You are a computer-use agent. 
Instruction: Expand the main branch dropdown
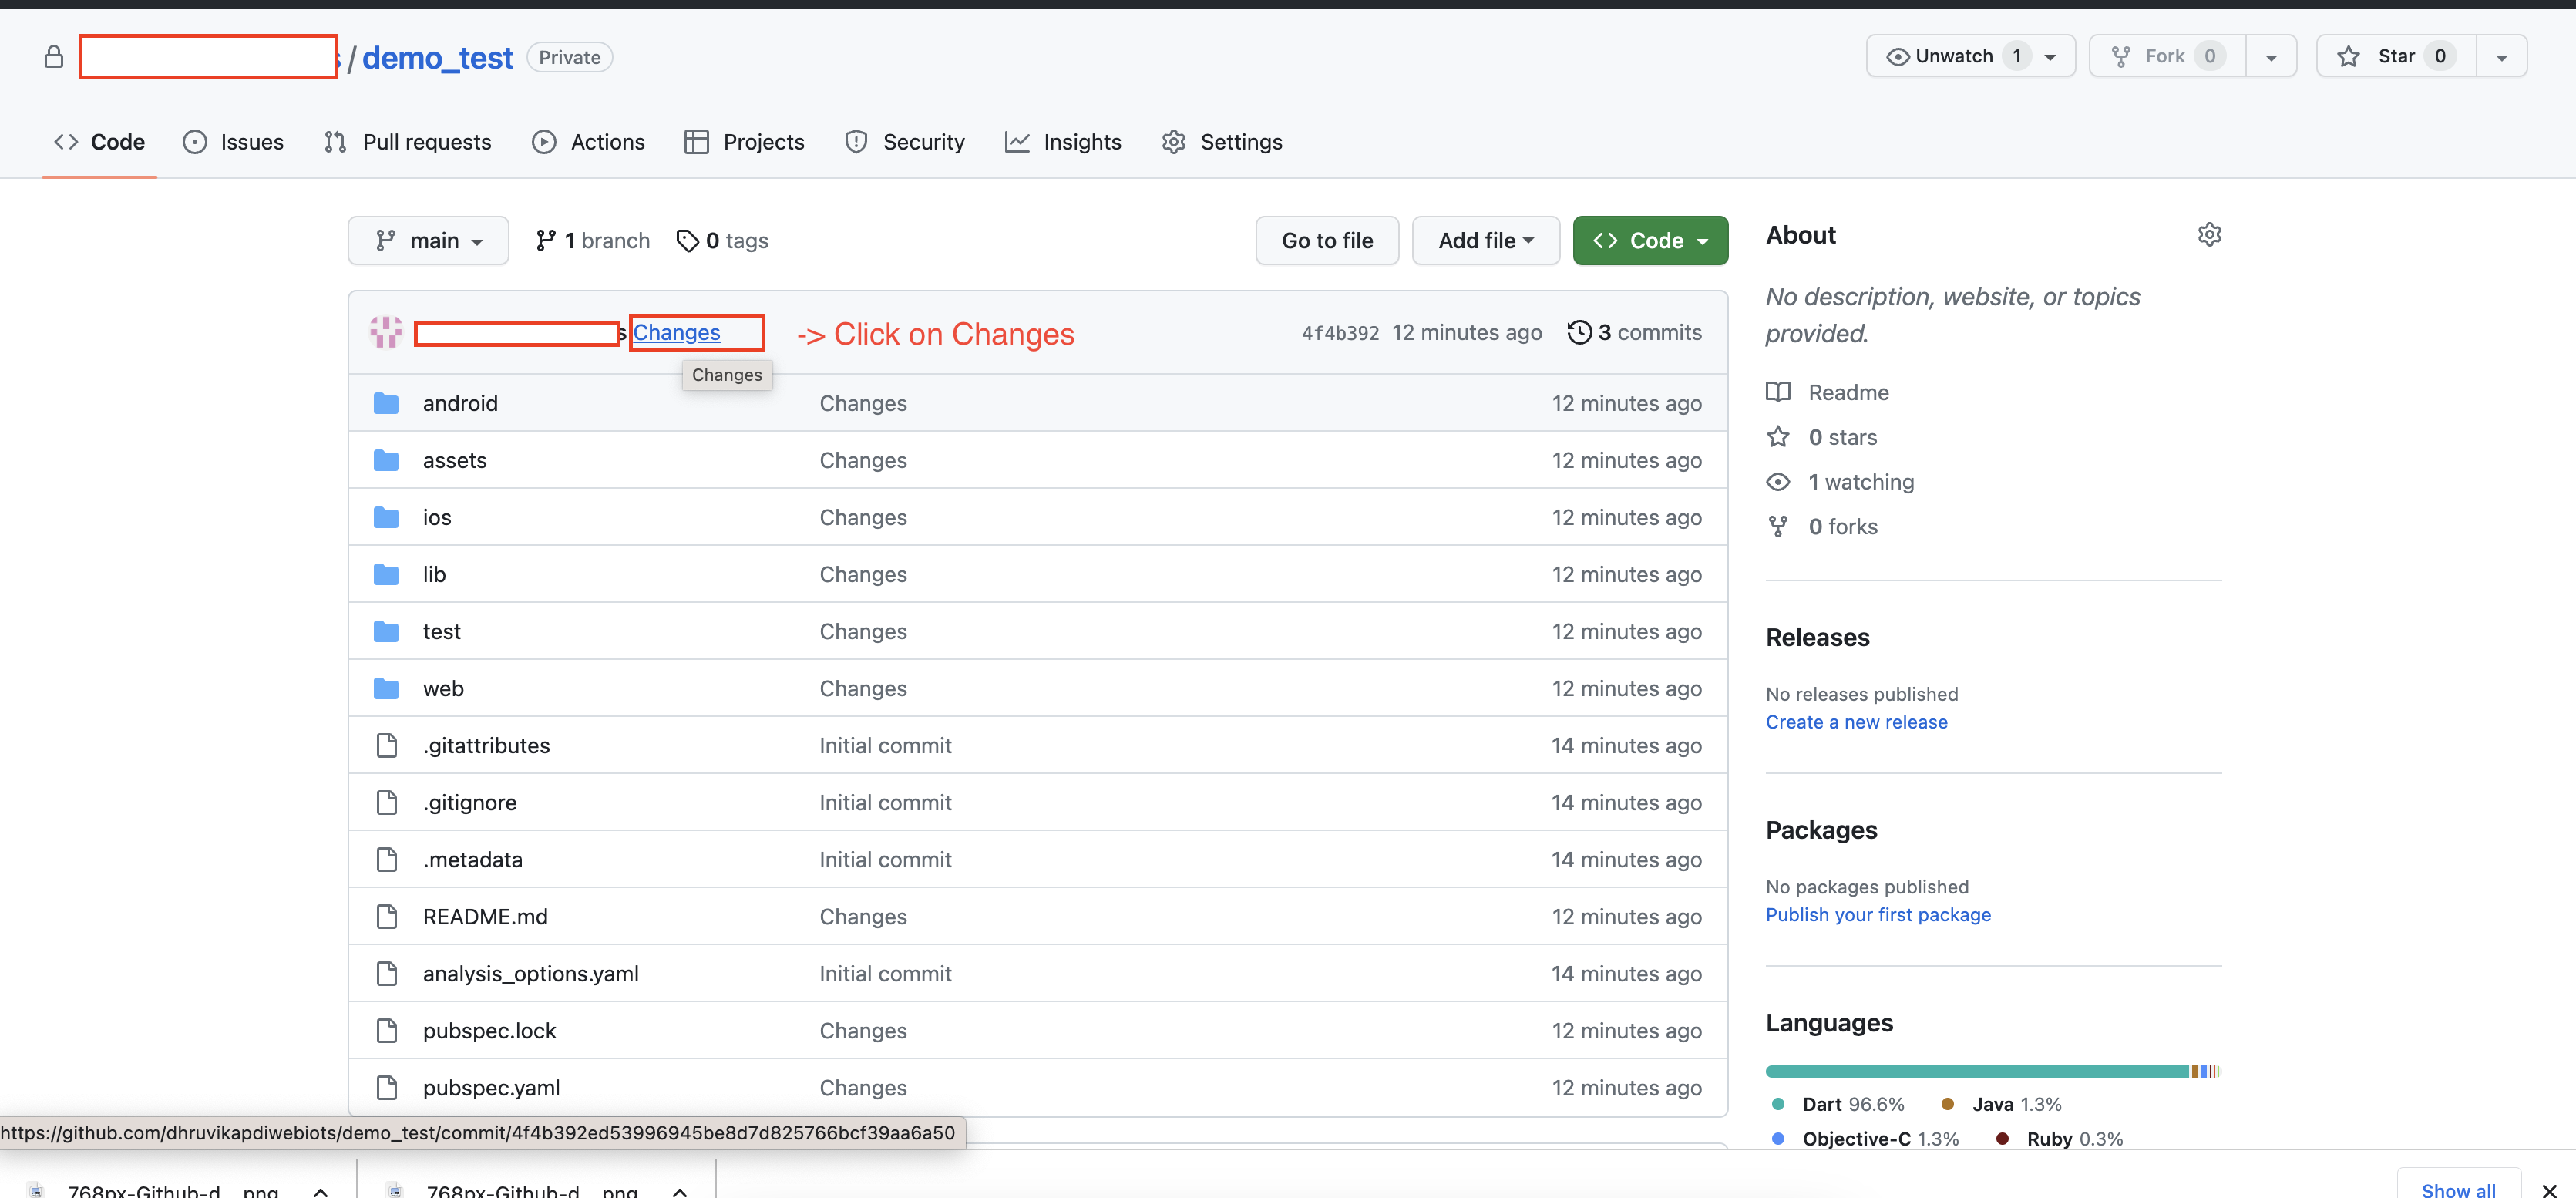coord(428,240)
